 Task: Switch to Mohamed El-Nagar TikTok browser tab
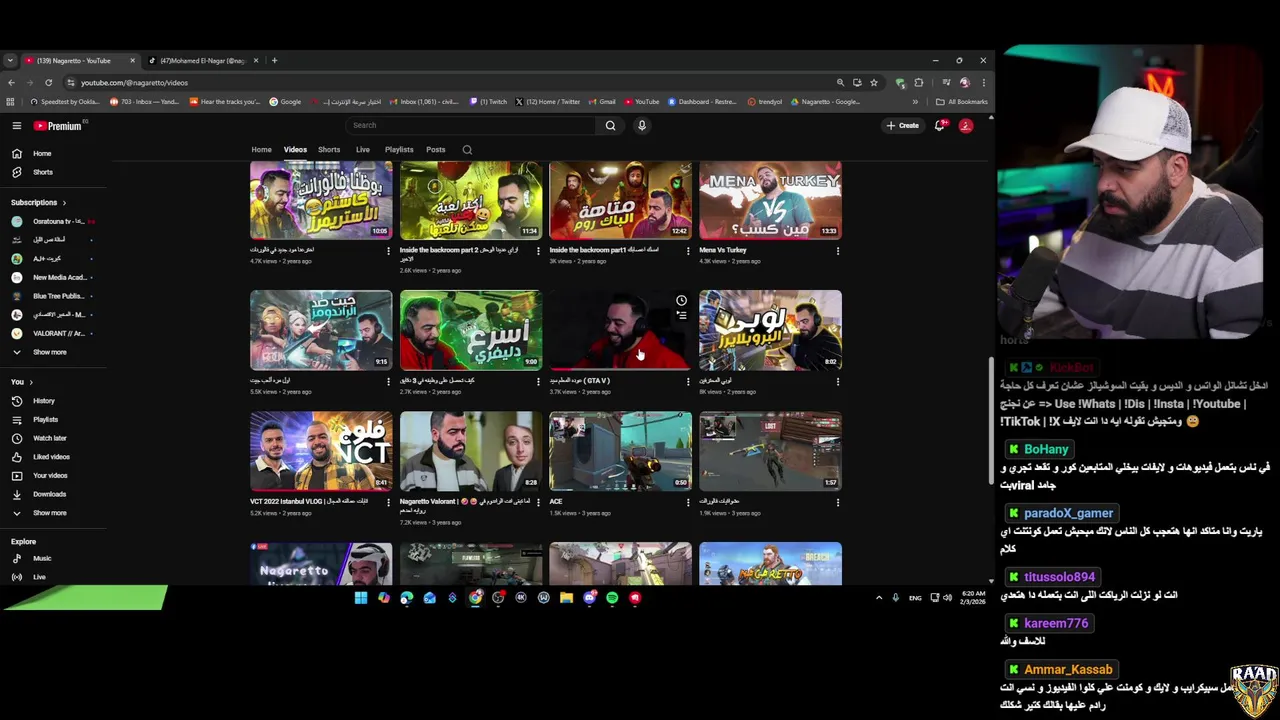pos(203,61)
